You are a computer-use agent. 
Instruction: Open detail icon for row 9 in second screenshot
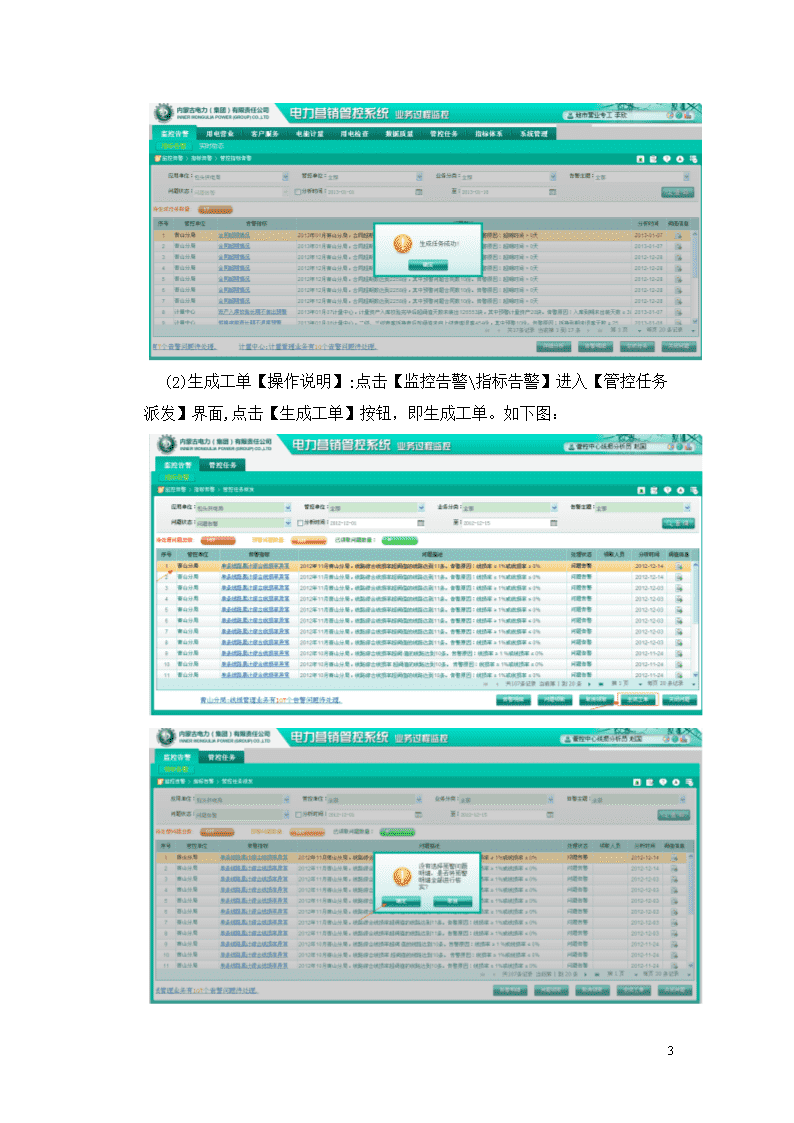coord(678,653)
